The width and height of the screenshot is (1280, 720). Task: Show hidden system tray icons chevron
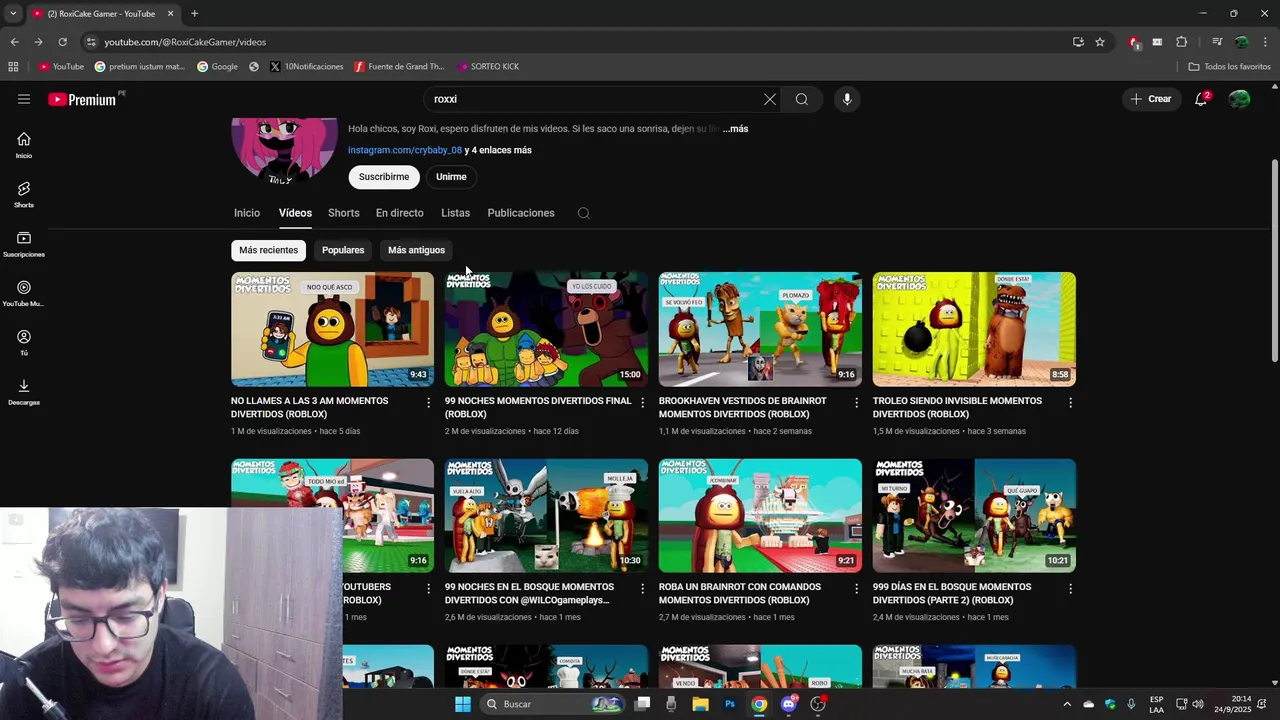pyautogui.click(x=1067, y=704)
